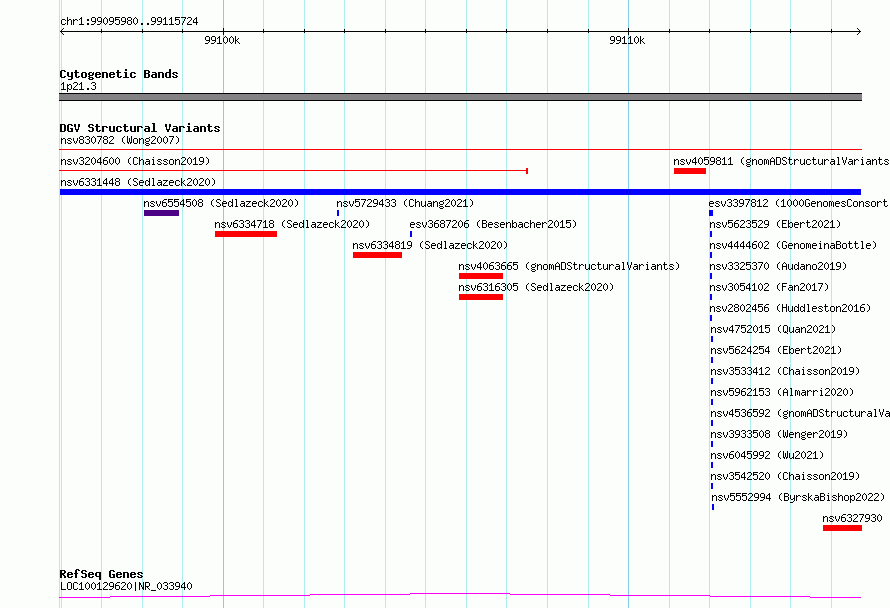Open nsv4063665 (gnomADStructuralVariants) label

click(569, 266)
